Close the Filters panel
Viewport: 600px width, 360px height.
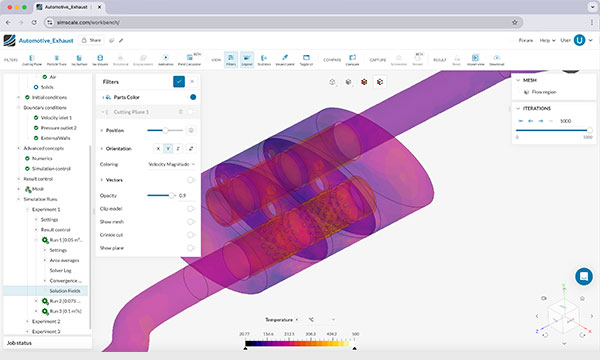click(192, 81)
